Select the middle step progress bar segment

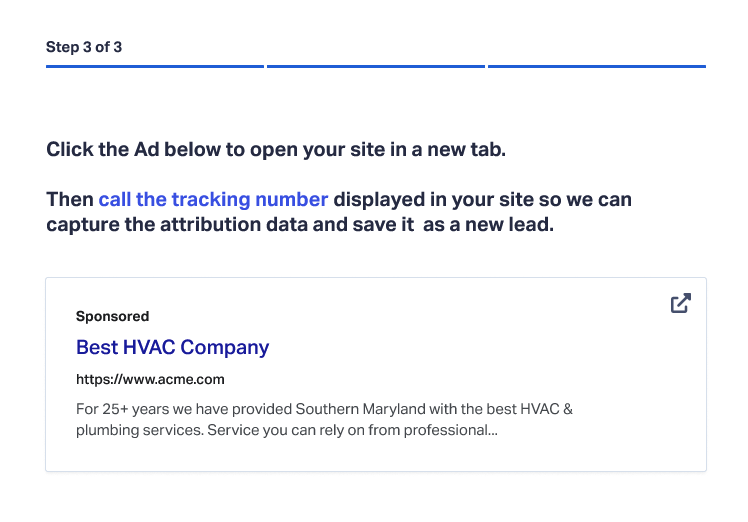coord(376,66)
